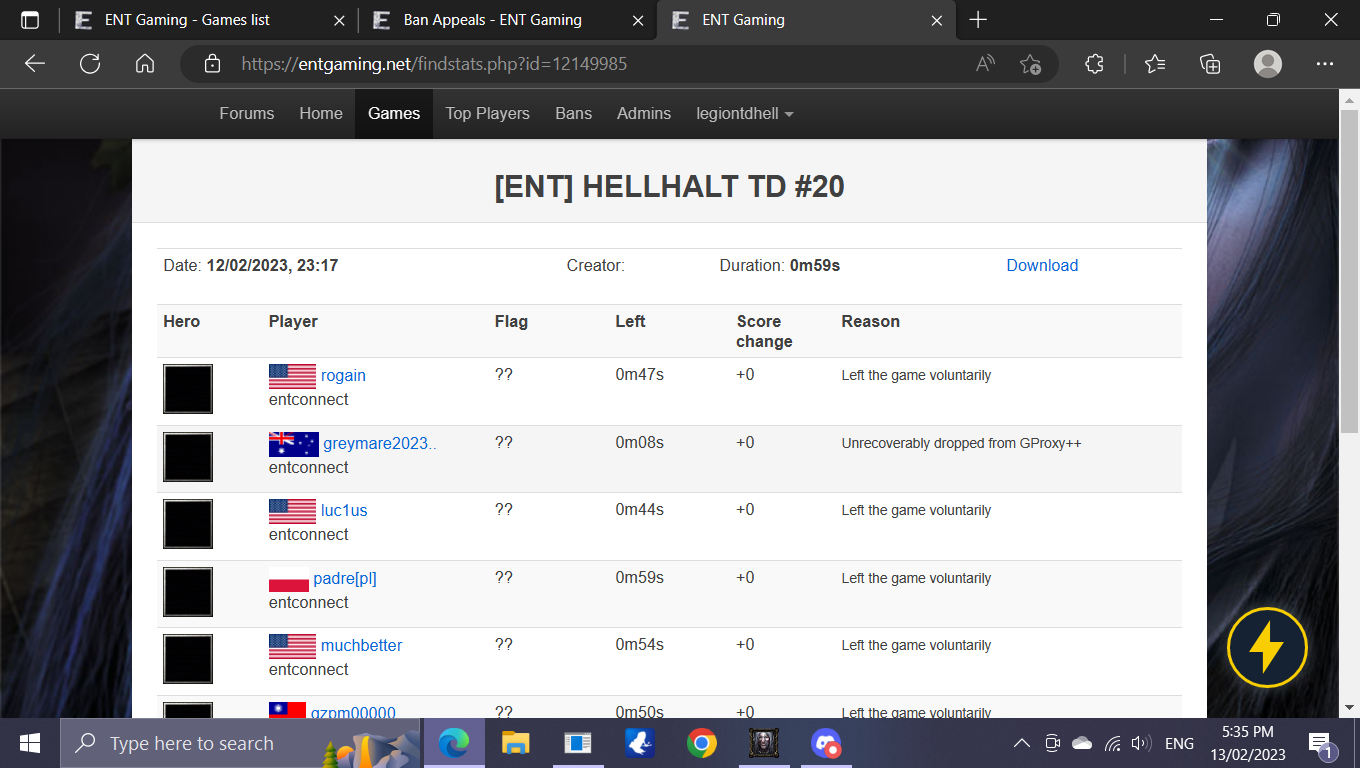The width and height of the screenshot is (1360, 768).
Task: Open player muchbetter profile
Action: pos(361,645)
